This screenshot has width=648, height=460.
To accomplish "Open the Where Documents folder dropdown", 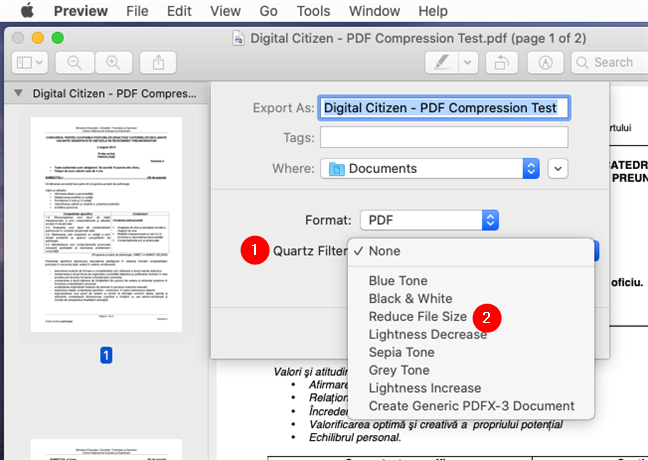I will pyautogui.click(x=432, y=169).
